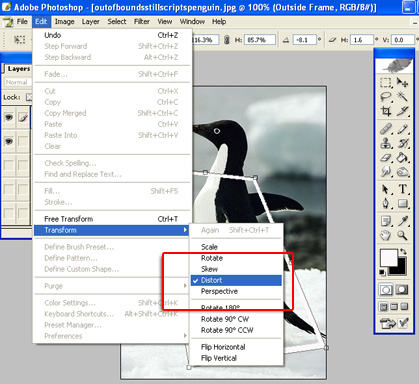The image size is (419, 384).
Task: Hide the layer without the paintbrush indicator
Action: click(9, 142)
